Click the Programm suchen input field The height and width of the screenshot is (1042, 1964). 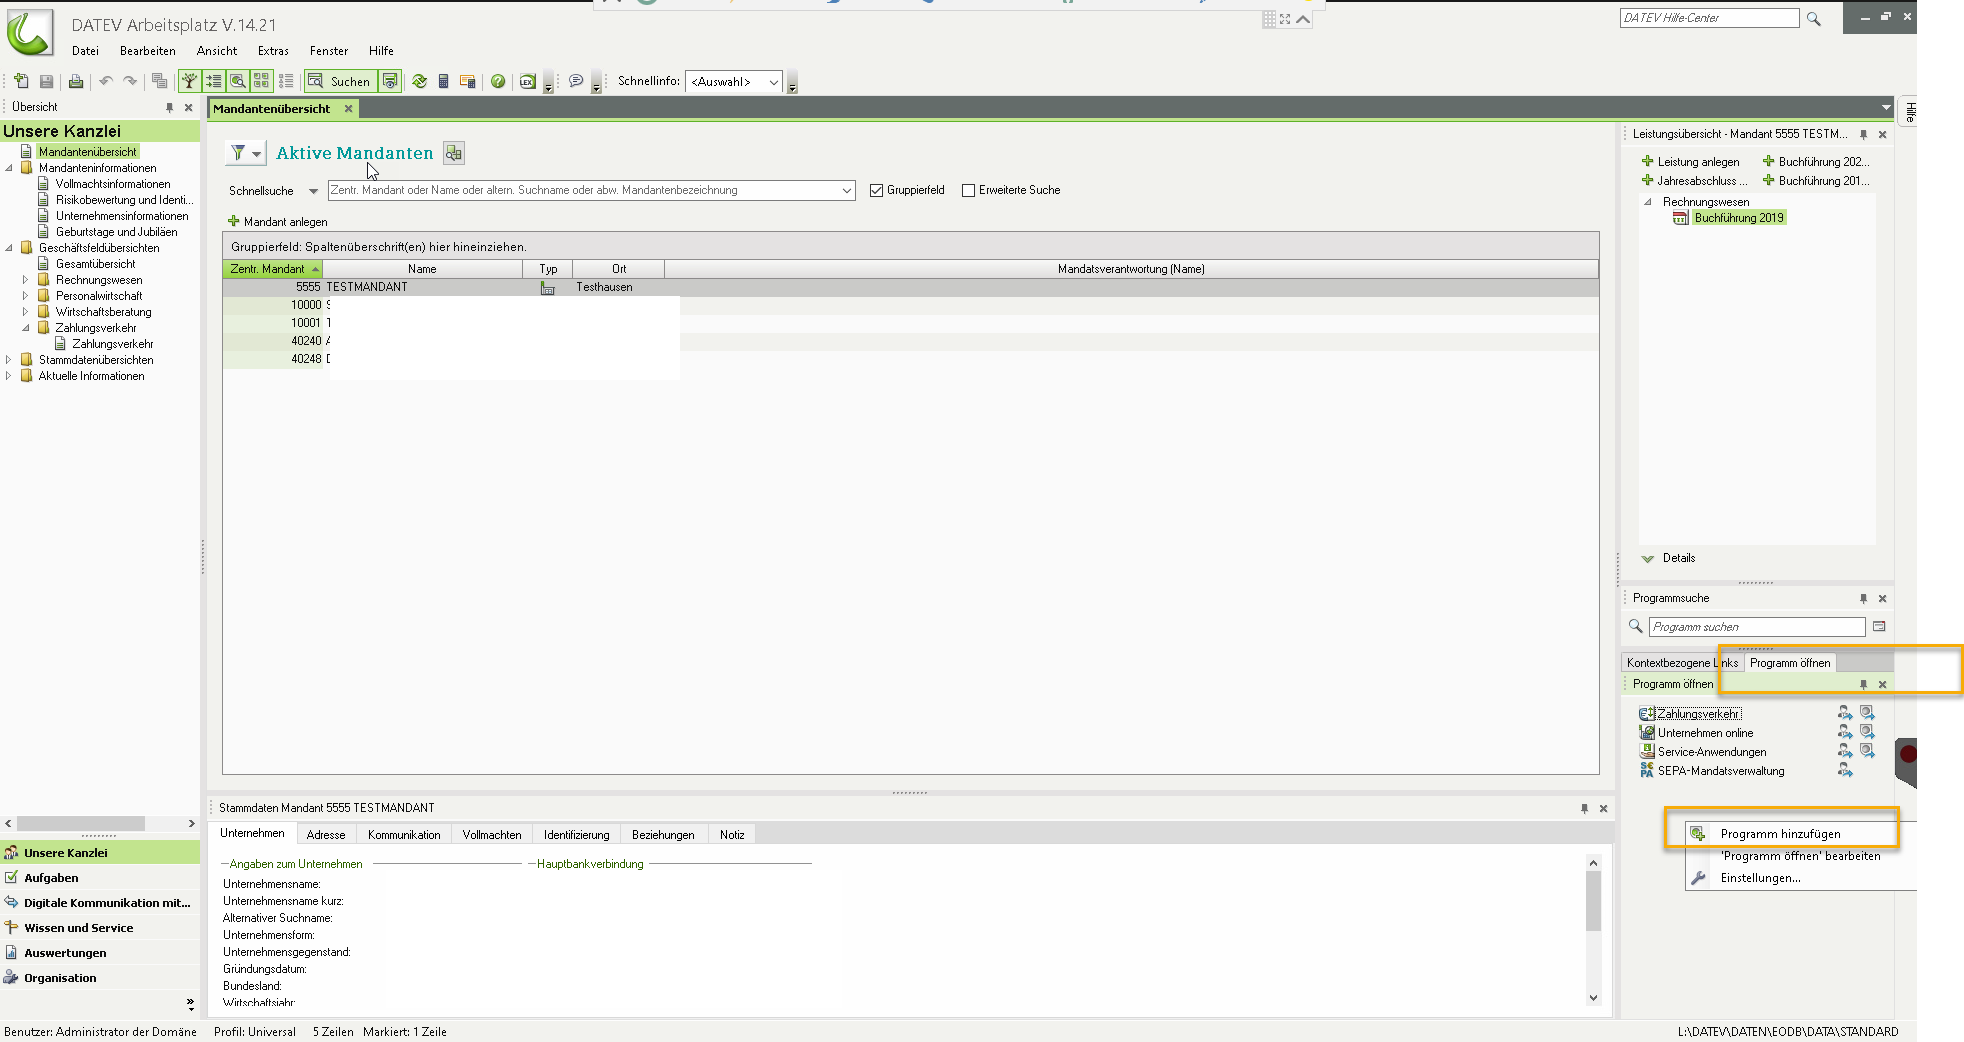tap(1756, 627)
